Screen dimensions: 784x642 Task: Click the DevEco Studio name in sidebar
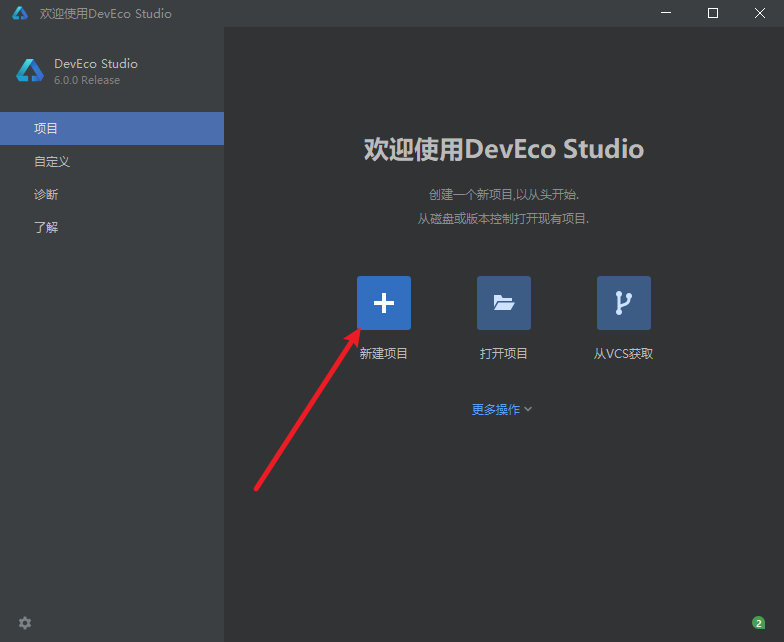96,64
